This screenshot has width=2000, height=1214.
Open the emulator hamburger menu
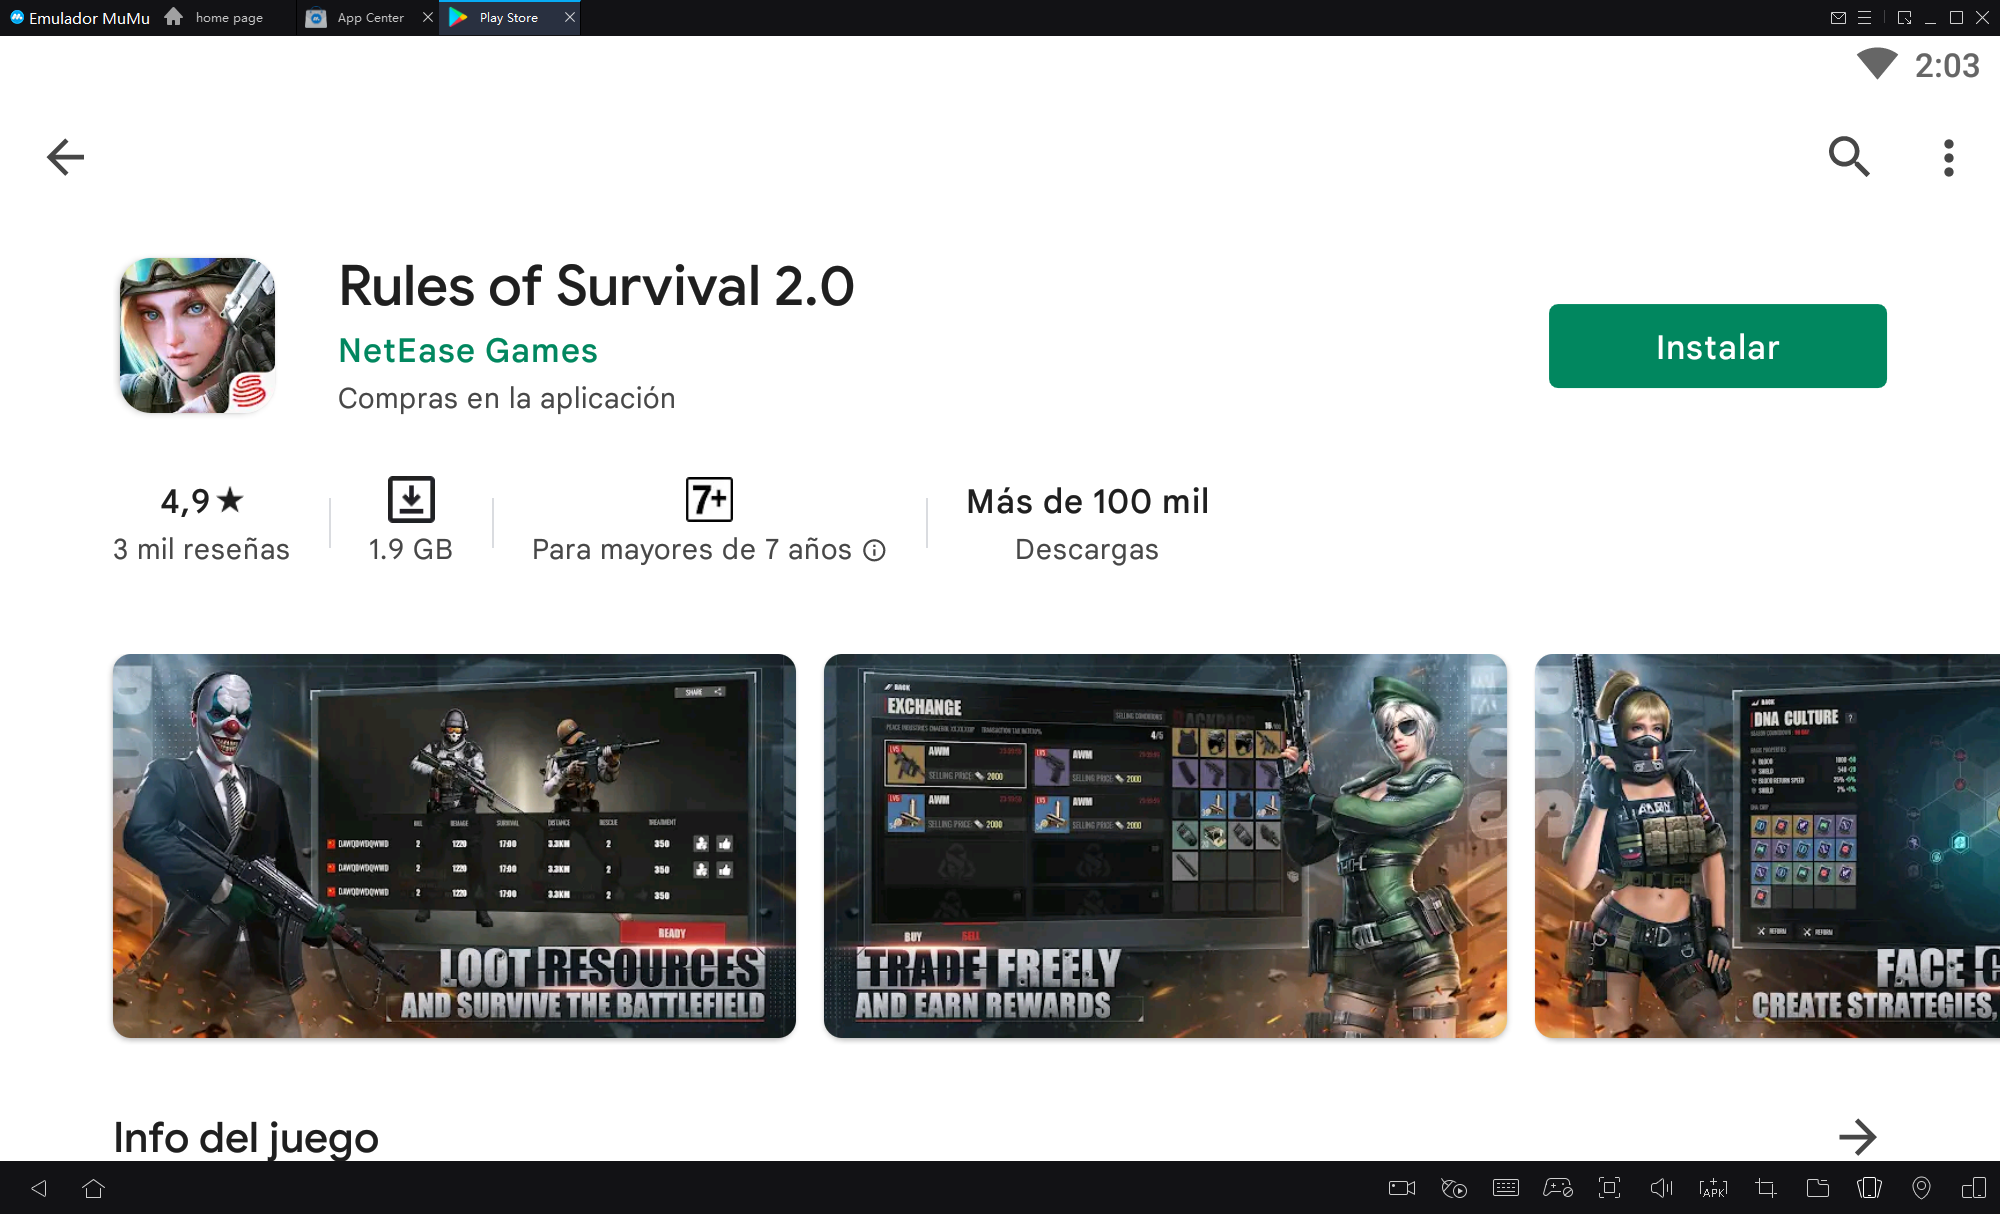(1865, 18)
